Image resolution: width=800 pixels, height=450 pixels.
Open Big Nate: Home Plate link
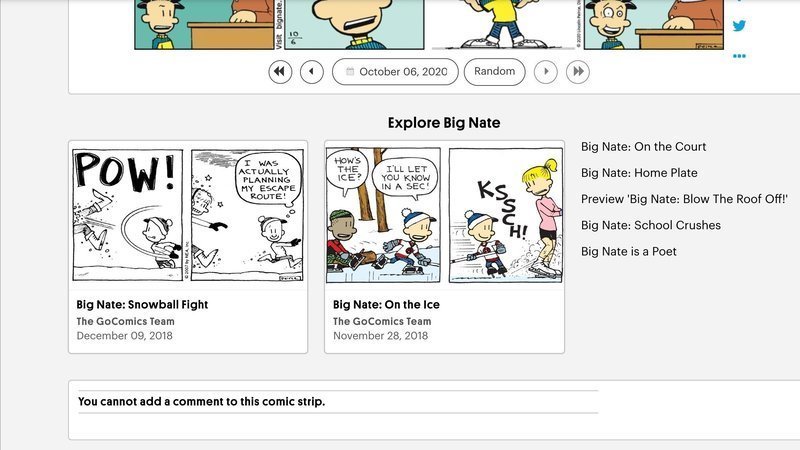tap(639, 173)
